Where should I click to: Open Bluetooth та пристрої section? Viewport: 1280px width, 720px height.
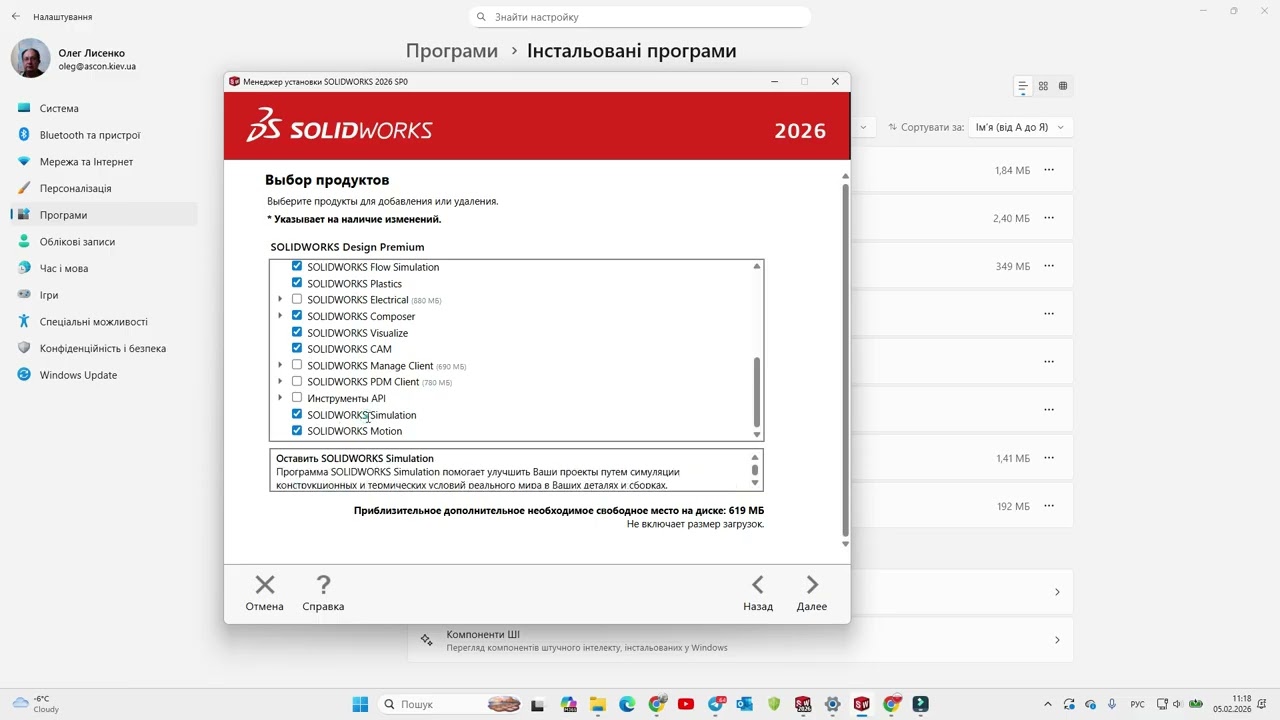103,135
